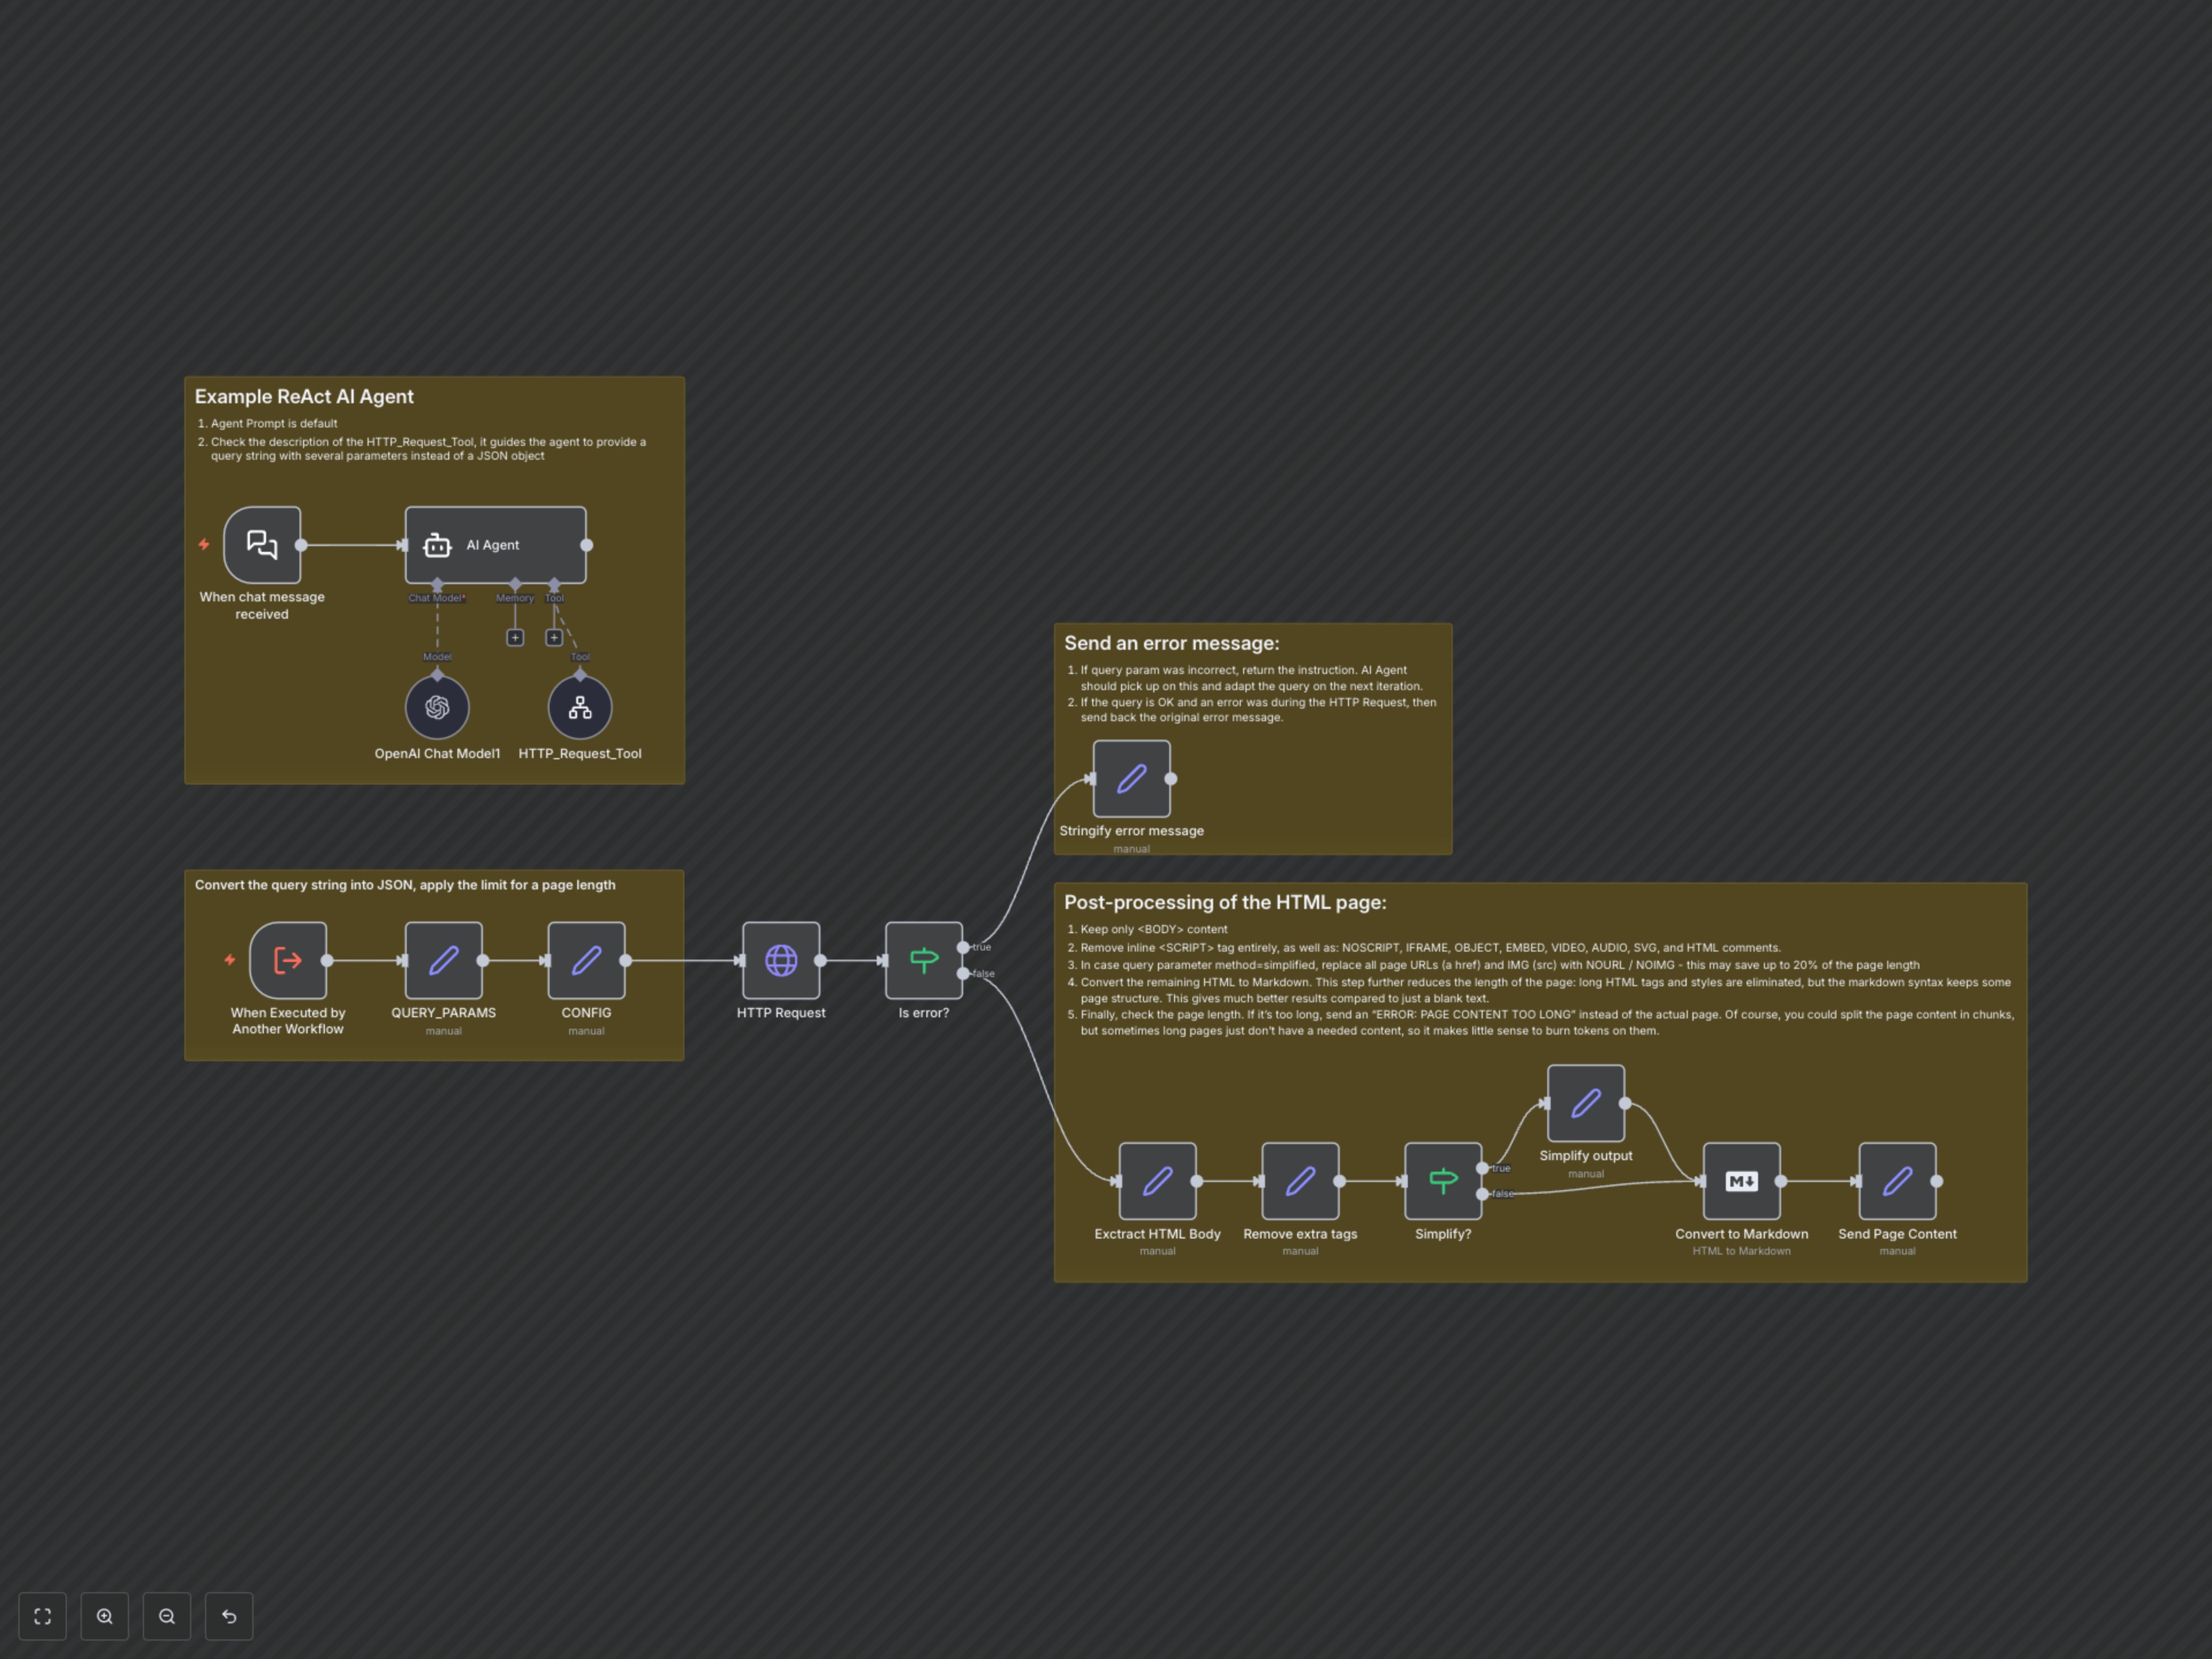
Task: Zoom in on the workflow canvas
Action: (x=104, y=1616)
